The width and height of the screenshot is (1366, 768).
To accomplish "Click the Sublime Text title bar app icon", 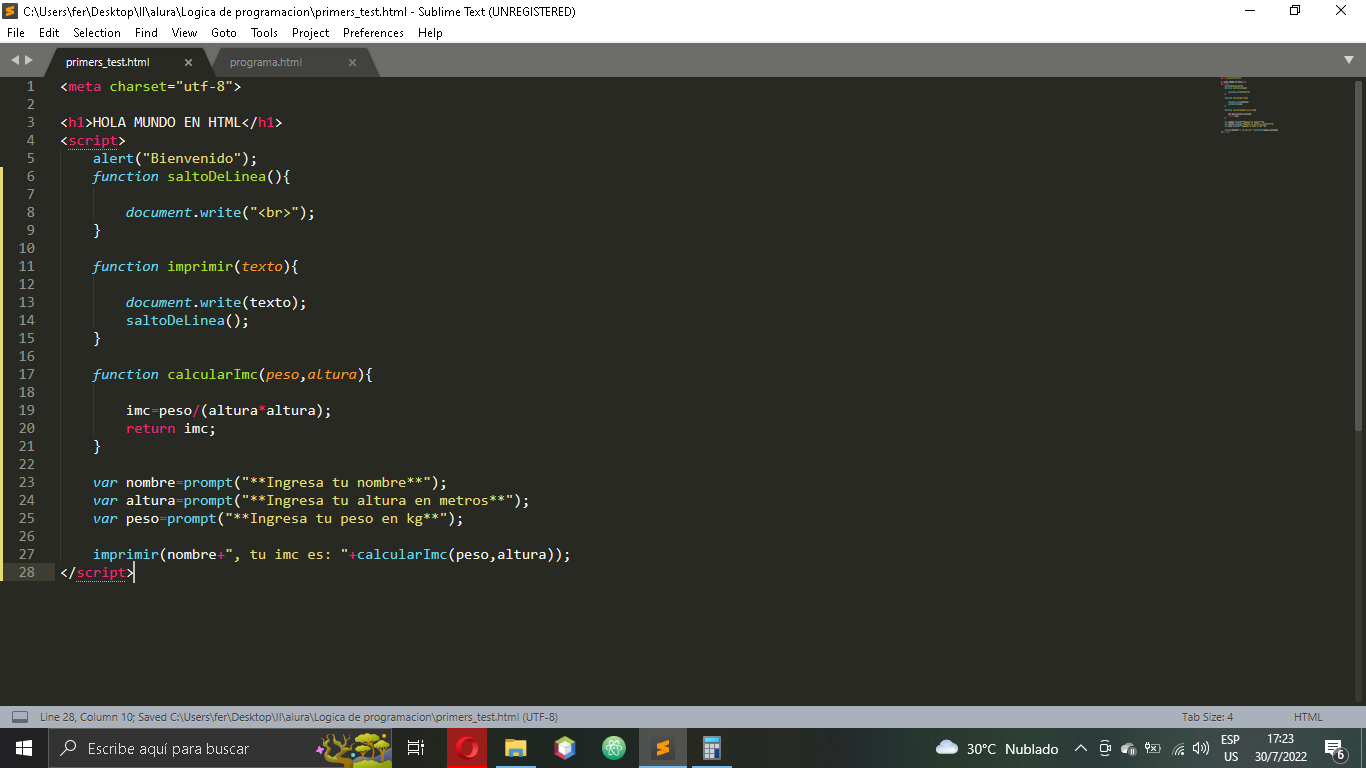I will pos(11,11).
